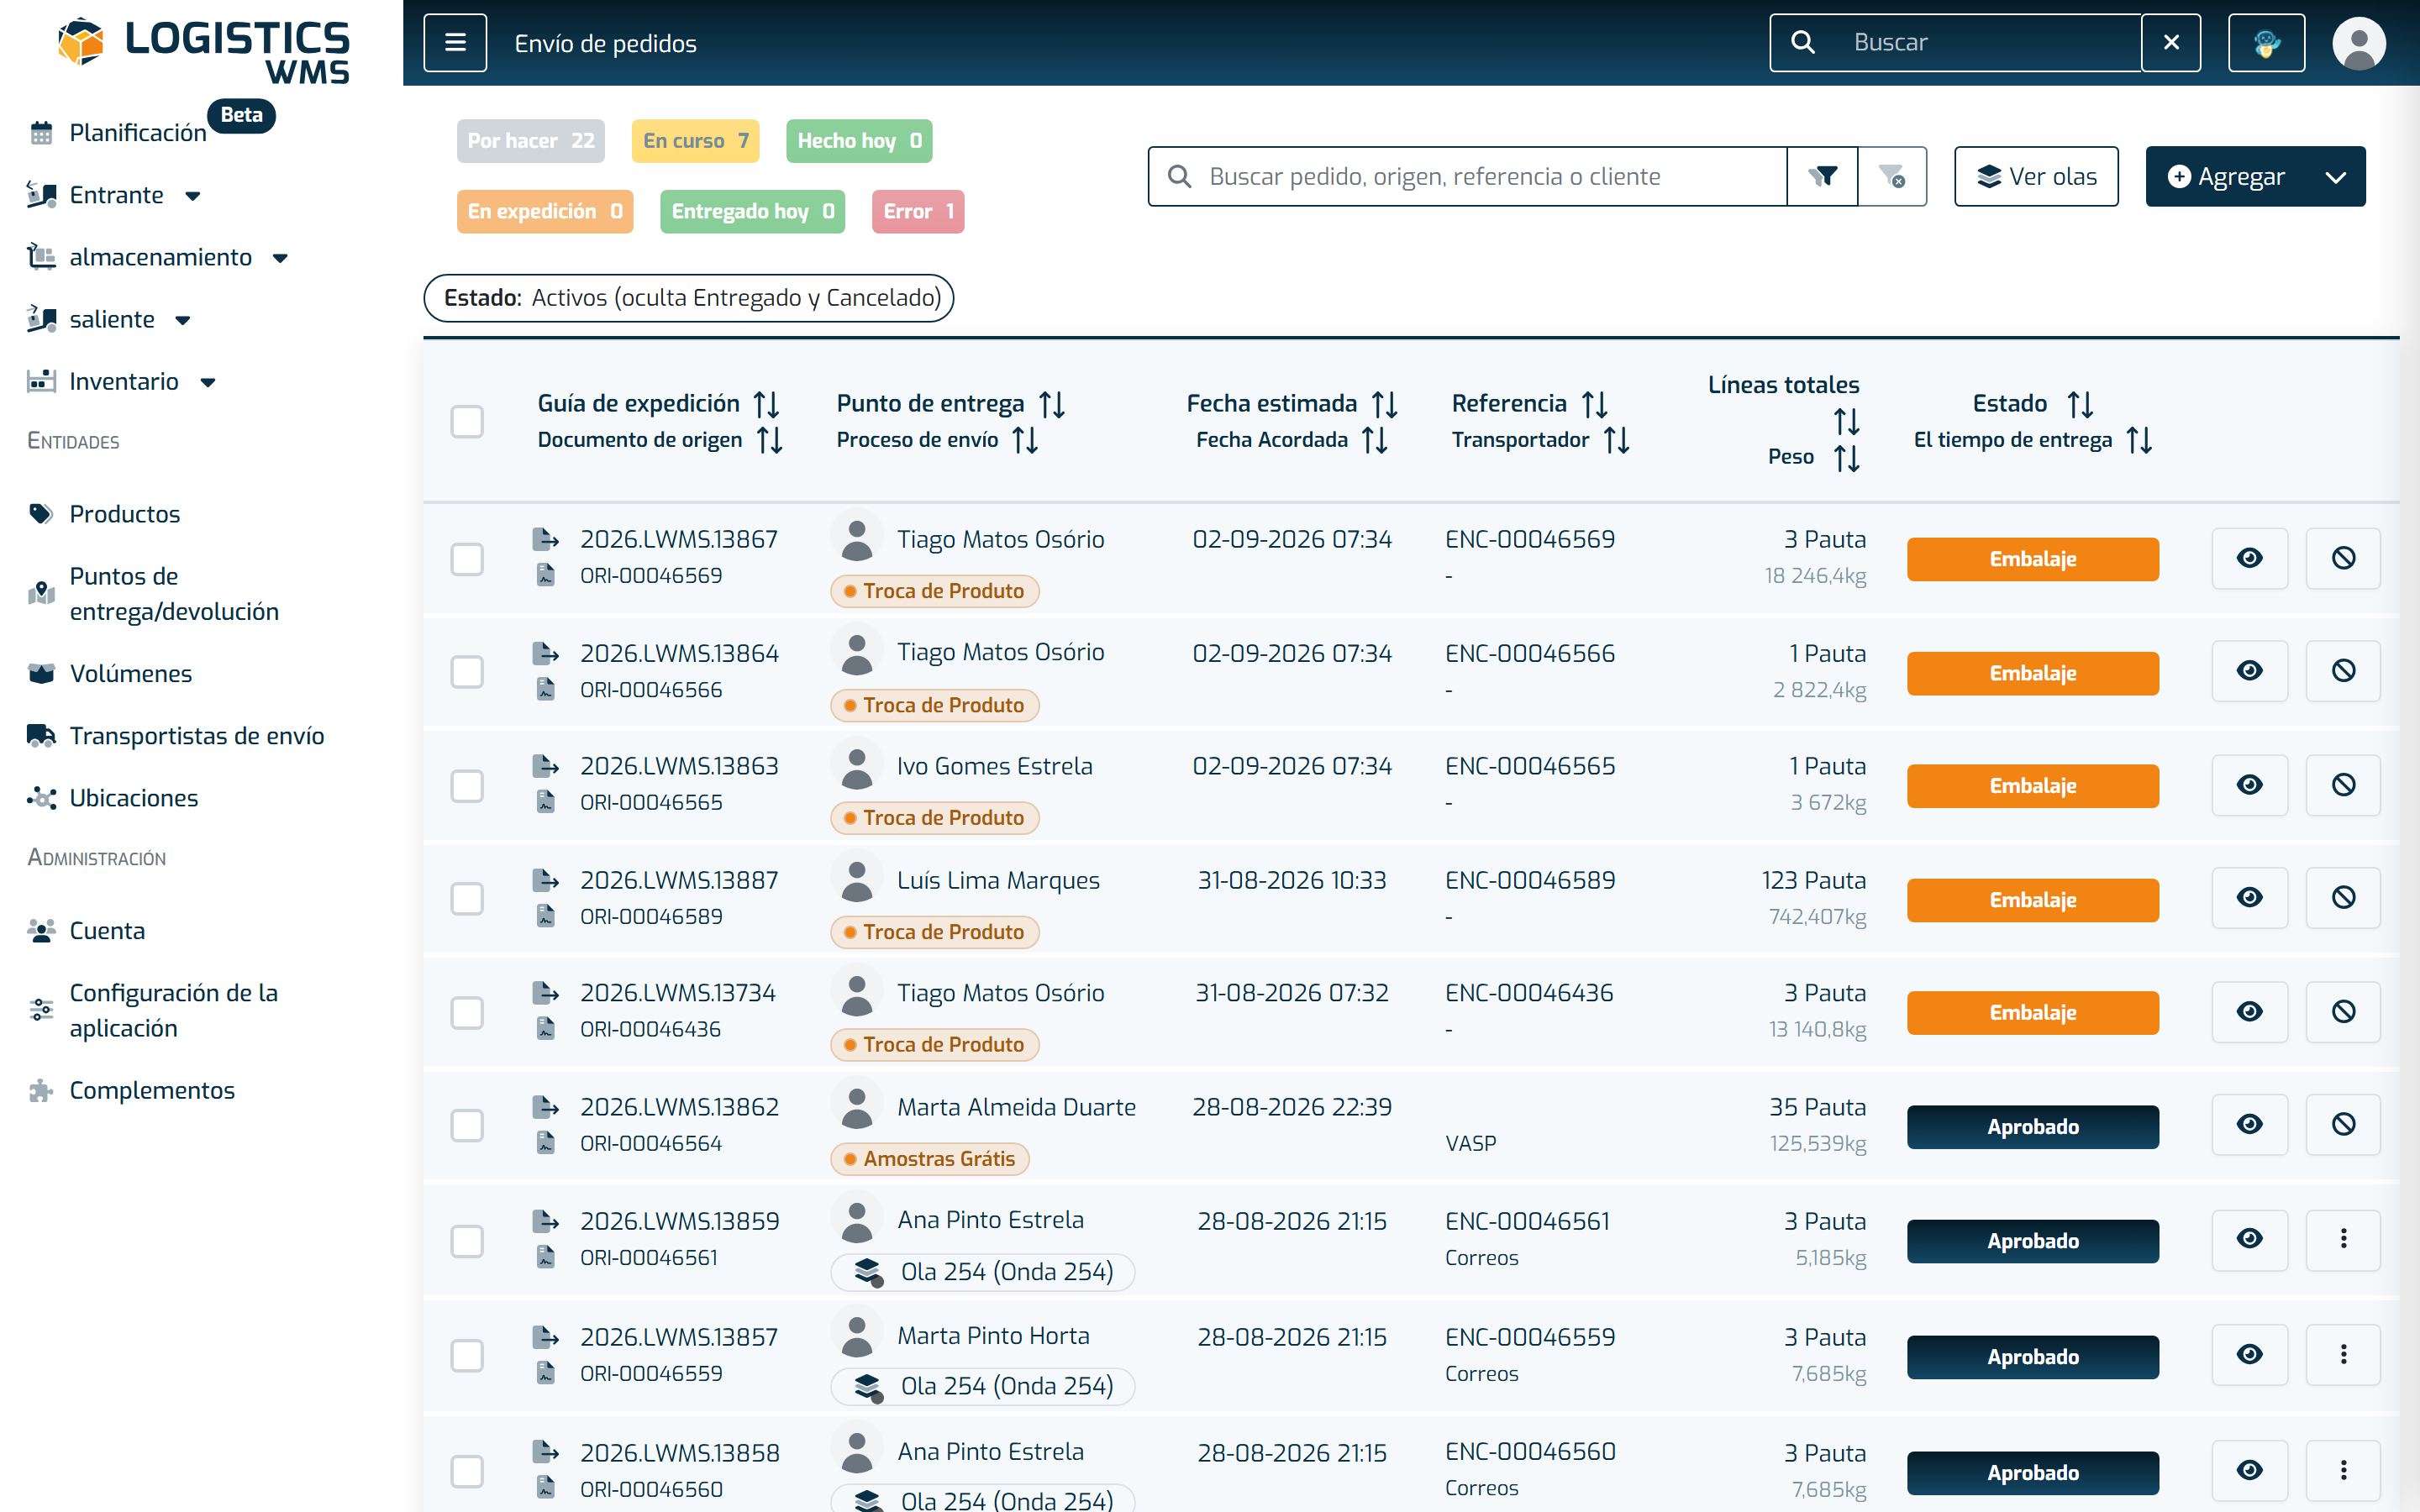Image resolution: width=2420 pixels, height=1512 pixels.
Task: Open the hamburger menu icon
Action: click(x=455, y=42)
